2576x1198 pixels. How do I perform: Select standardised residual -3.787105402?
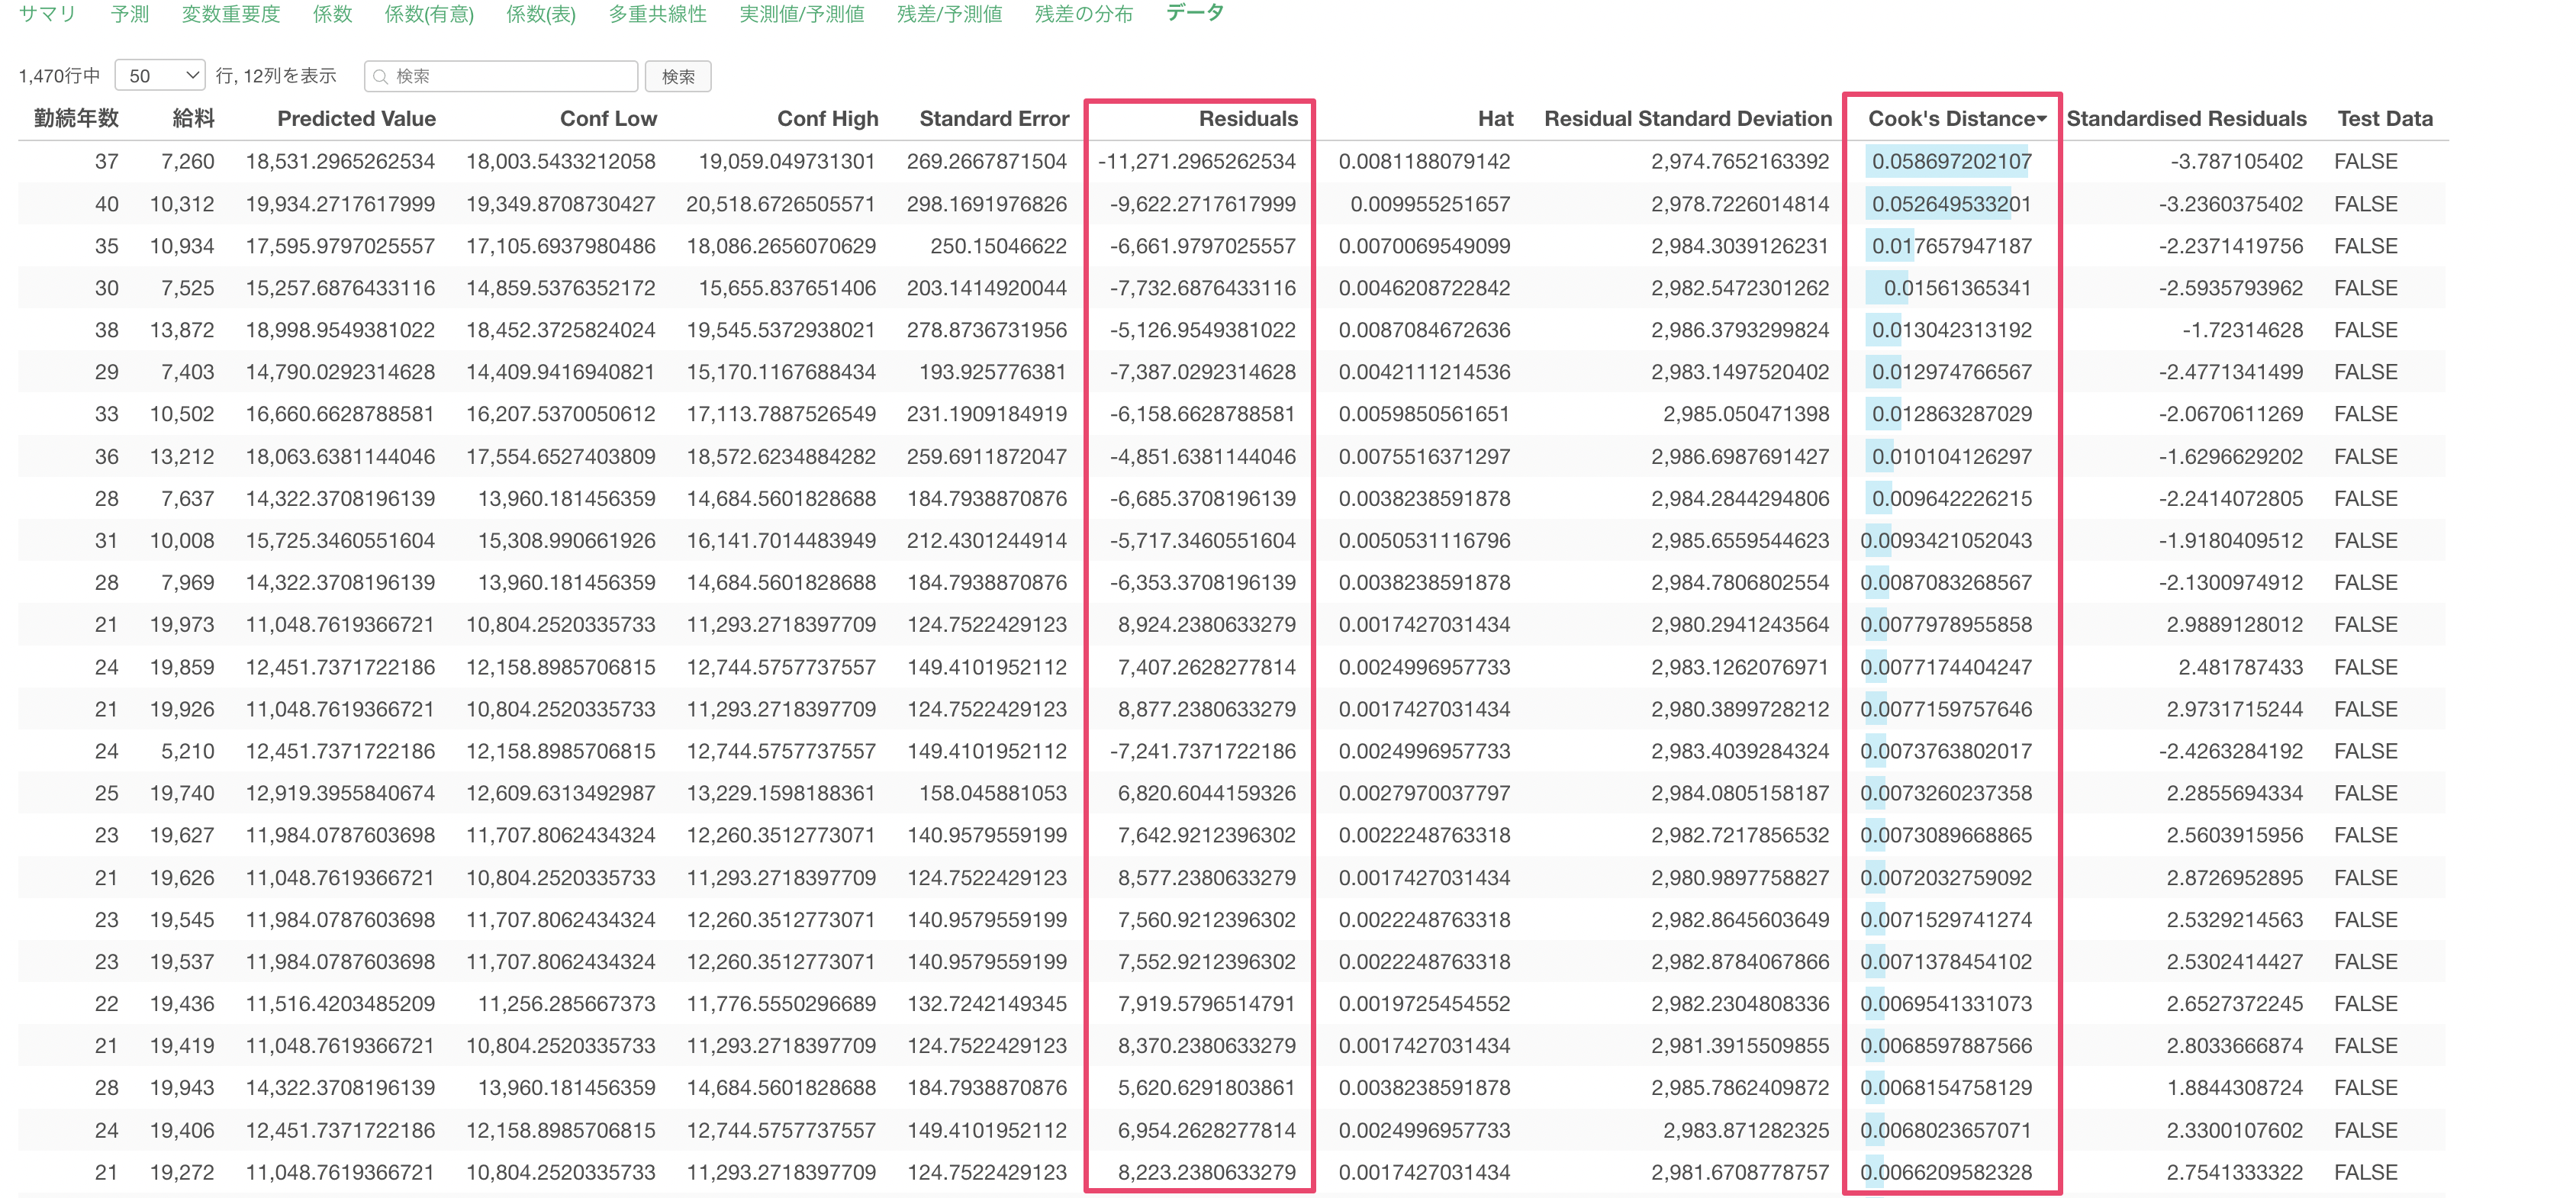tap(2236, 161)
